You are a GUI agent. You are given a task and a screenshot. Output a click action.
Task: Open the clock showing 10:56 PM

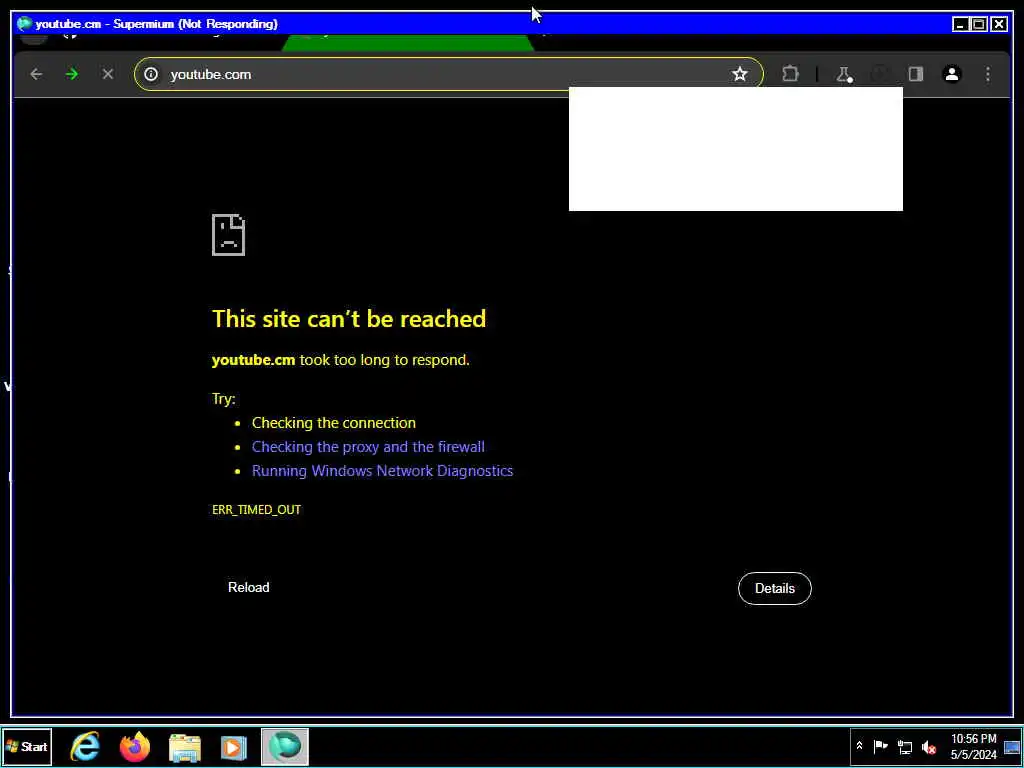[974, 746]
